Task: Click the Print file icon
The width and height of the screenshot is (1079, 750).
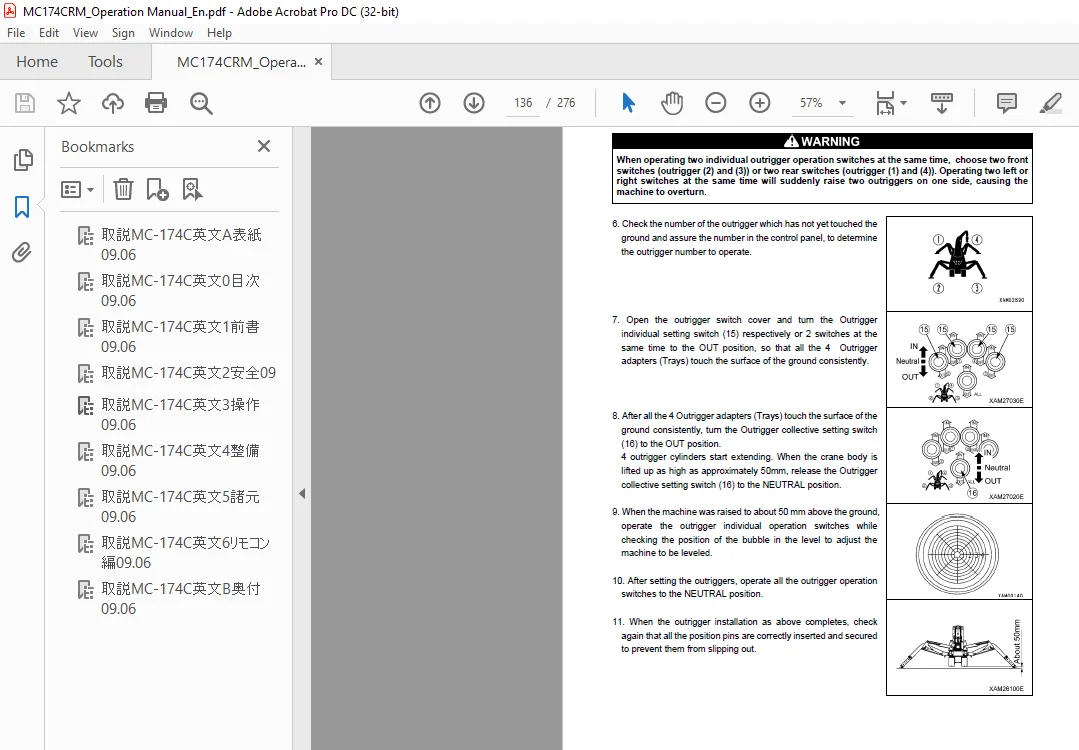Action: (x=156, y=103)
